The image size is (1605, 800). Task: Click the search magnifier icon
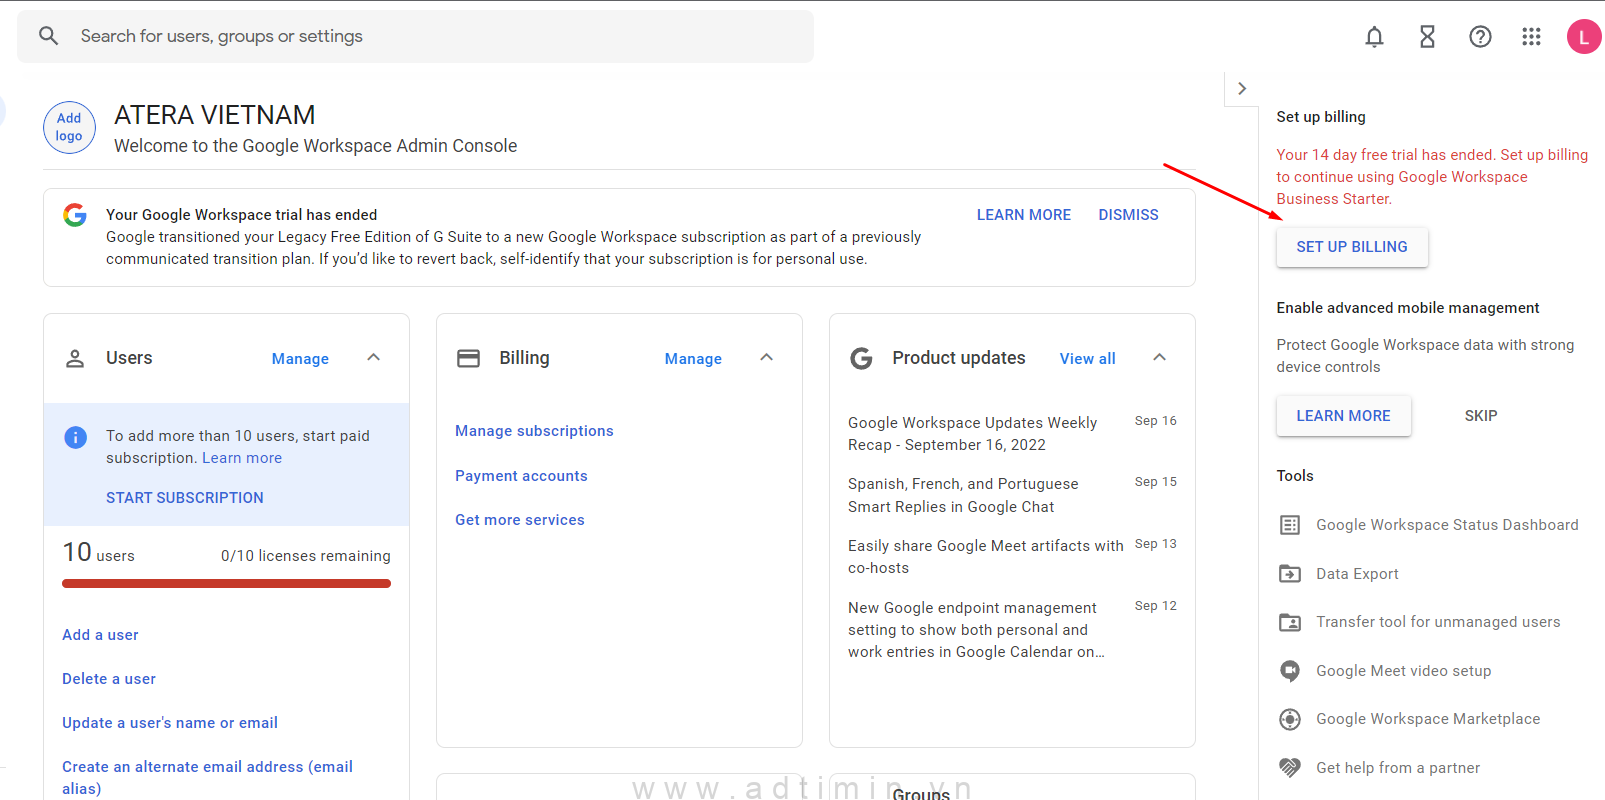pyautogui.click(x=48, y=36)
